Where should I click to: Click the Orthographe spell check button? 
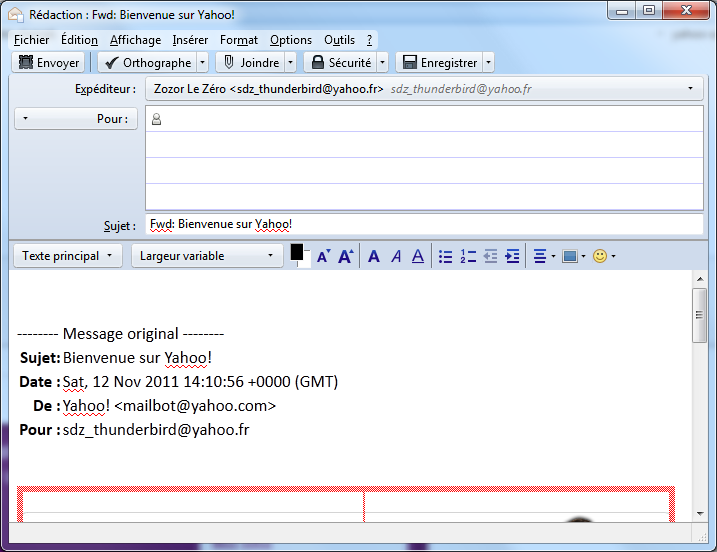[x=147, y=62]
